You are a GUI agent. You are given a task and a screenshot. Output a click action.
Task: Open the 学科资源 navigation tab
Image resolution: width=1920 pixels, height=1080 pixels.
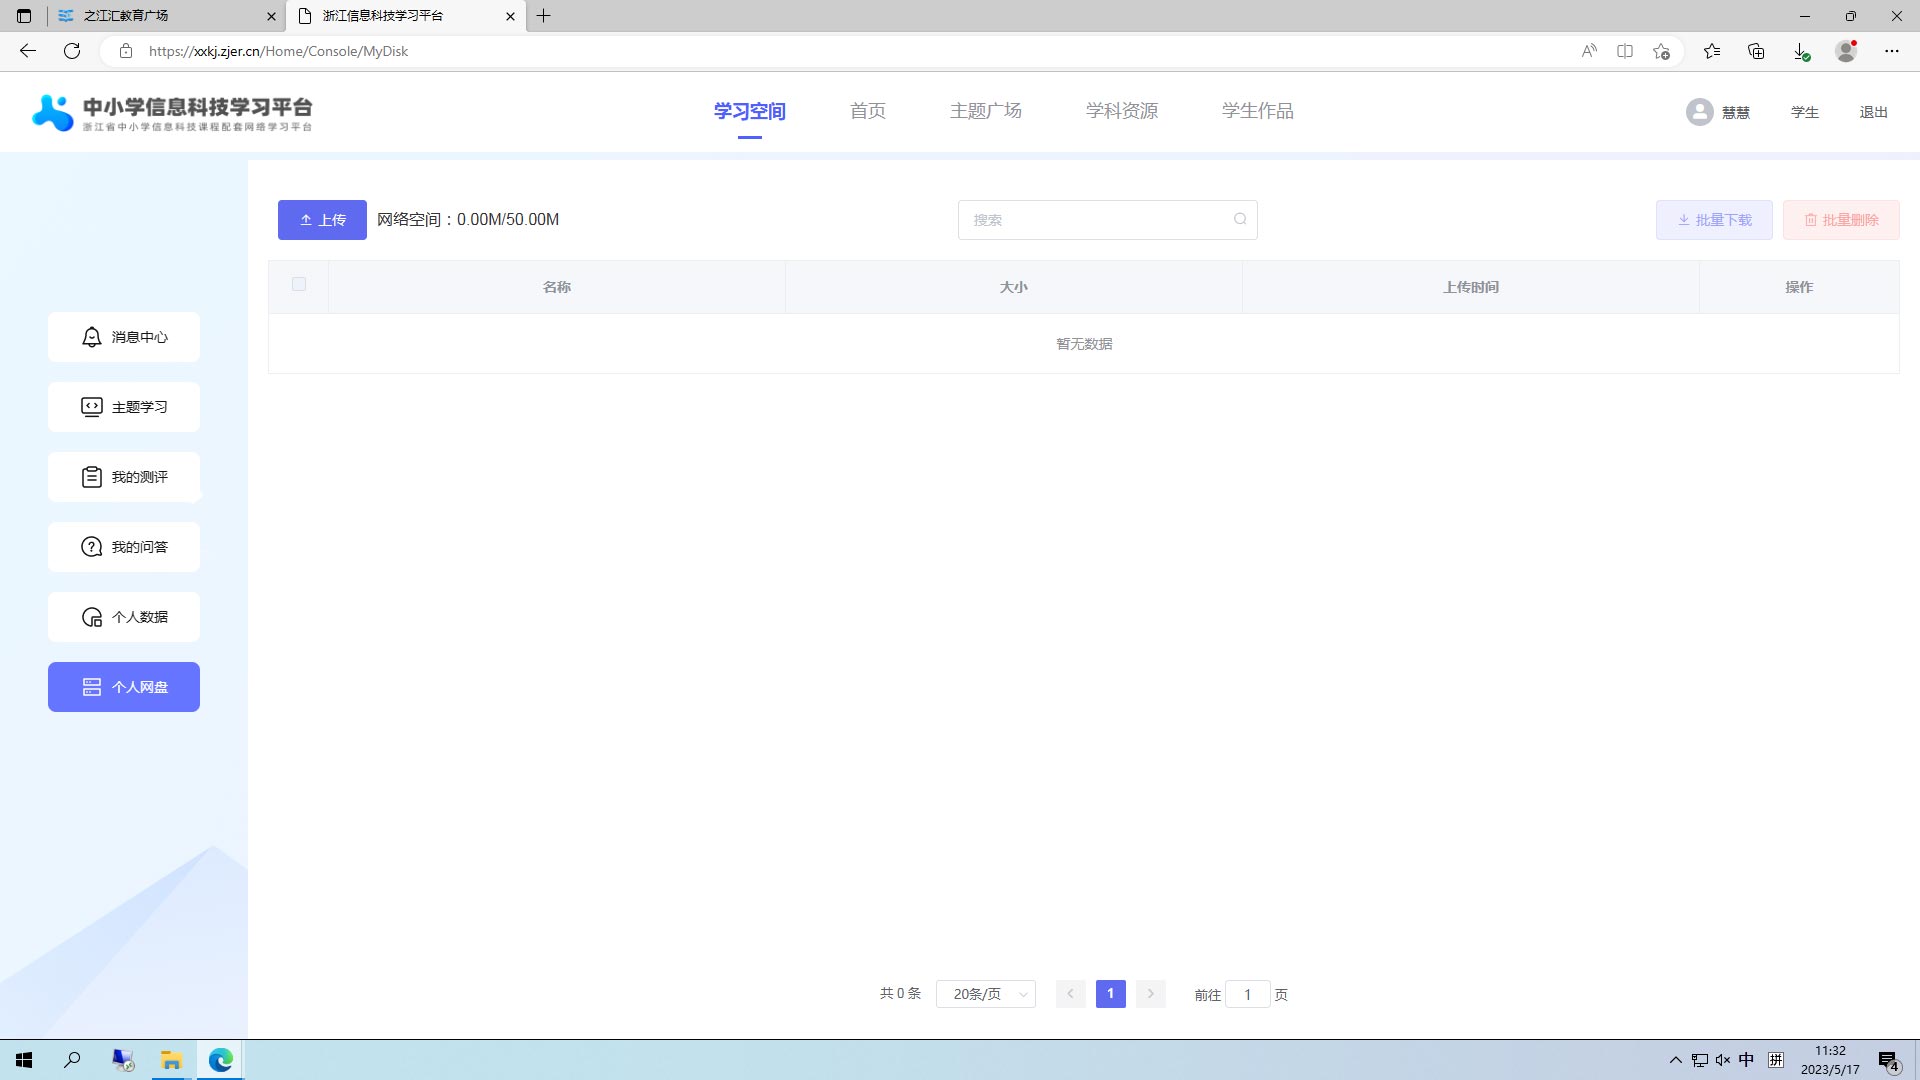tap(1121, 111)
